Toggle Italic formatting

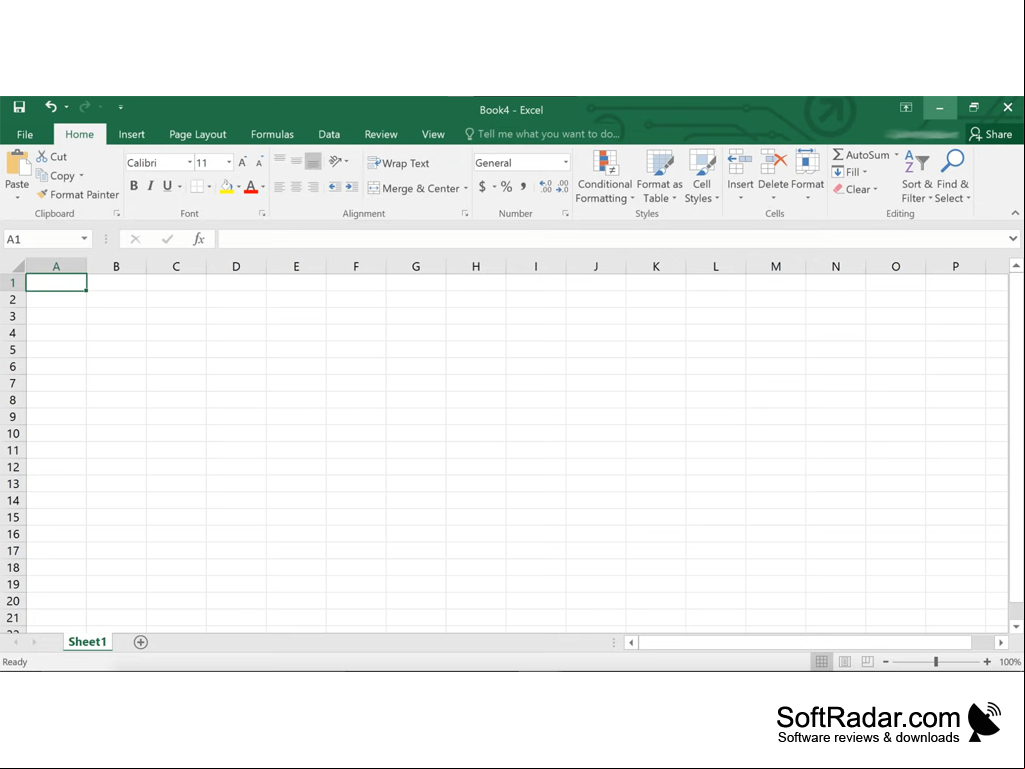click(150, 186)
